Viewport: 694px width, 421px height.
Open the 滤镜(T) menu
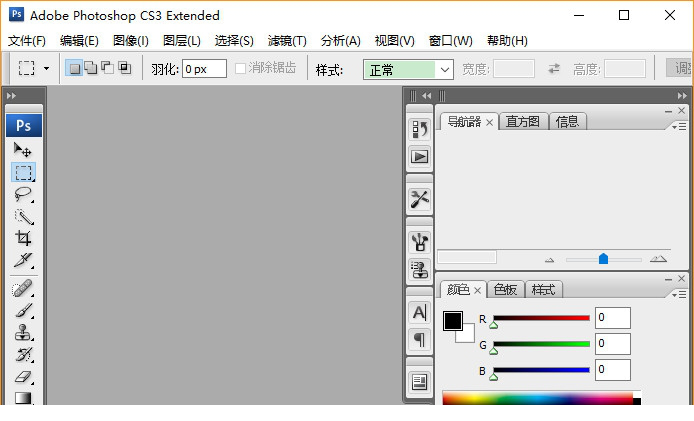(x=287, y=41)
